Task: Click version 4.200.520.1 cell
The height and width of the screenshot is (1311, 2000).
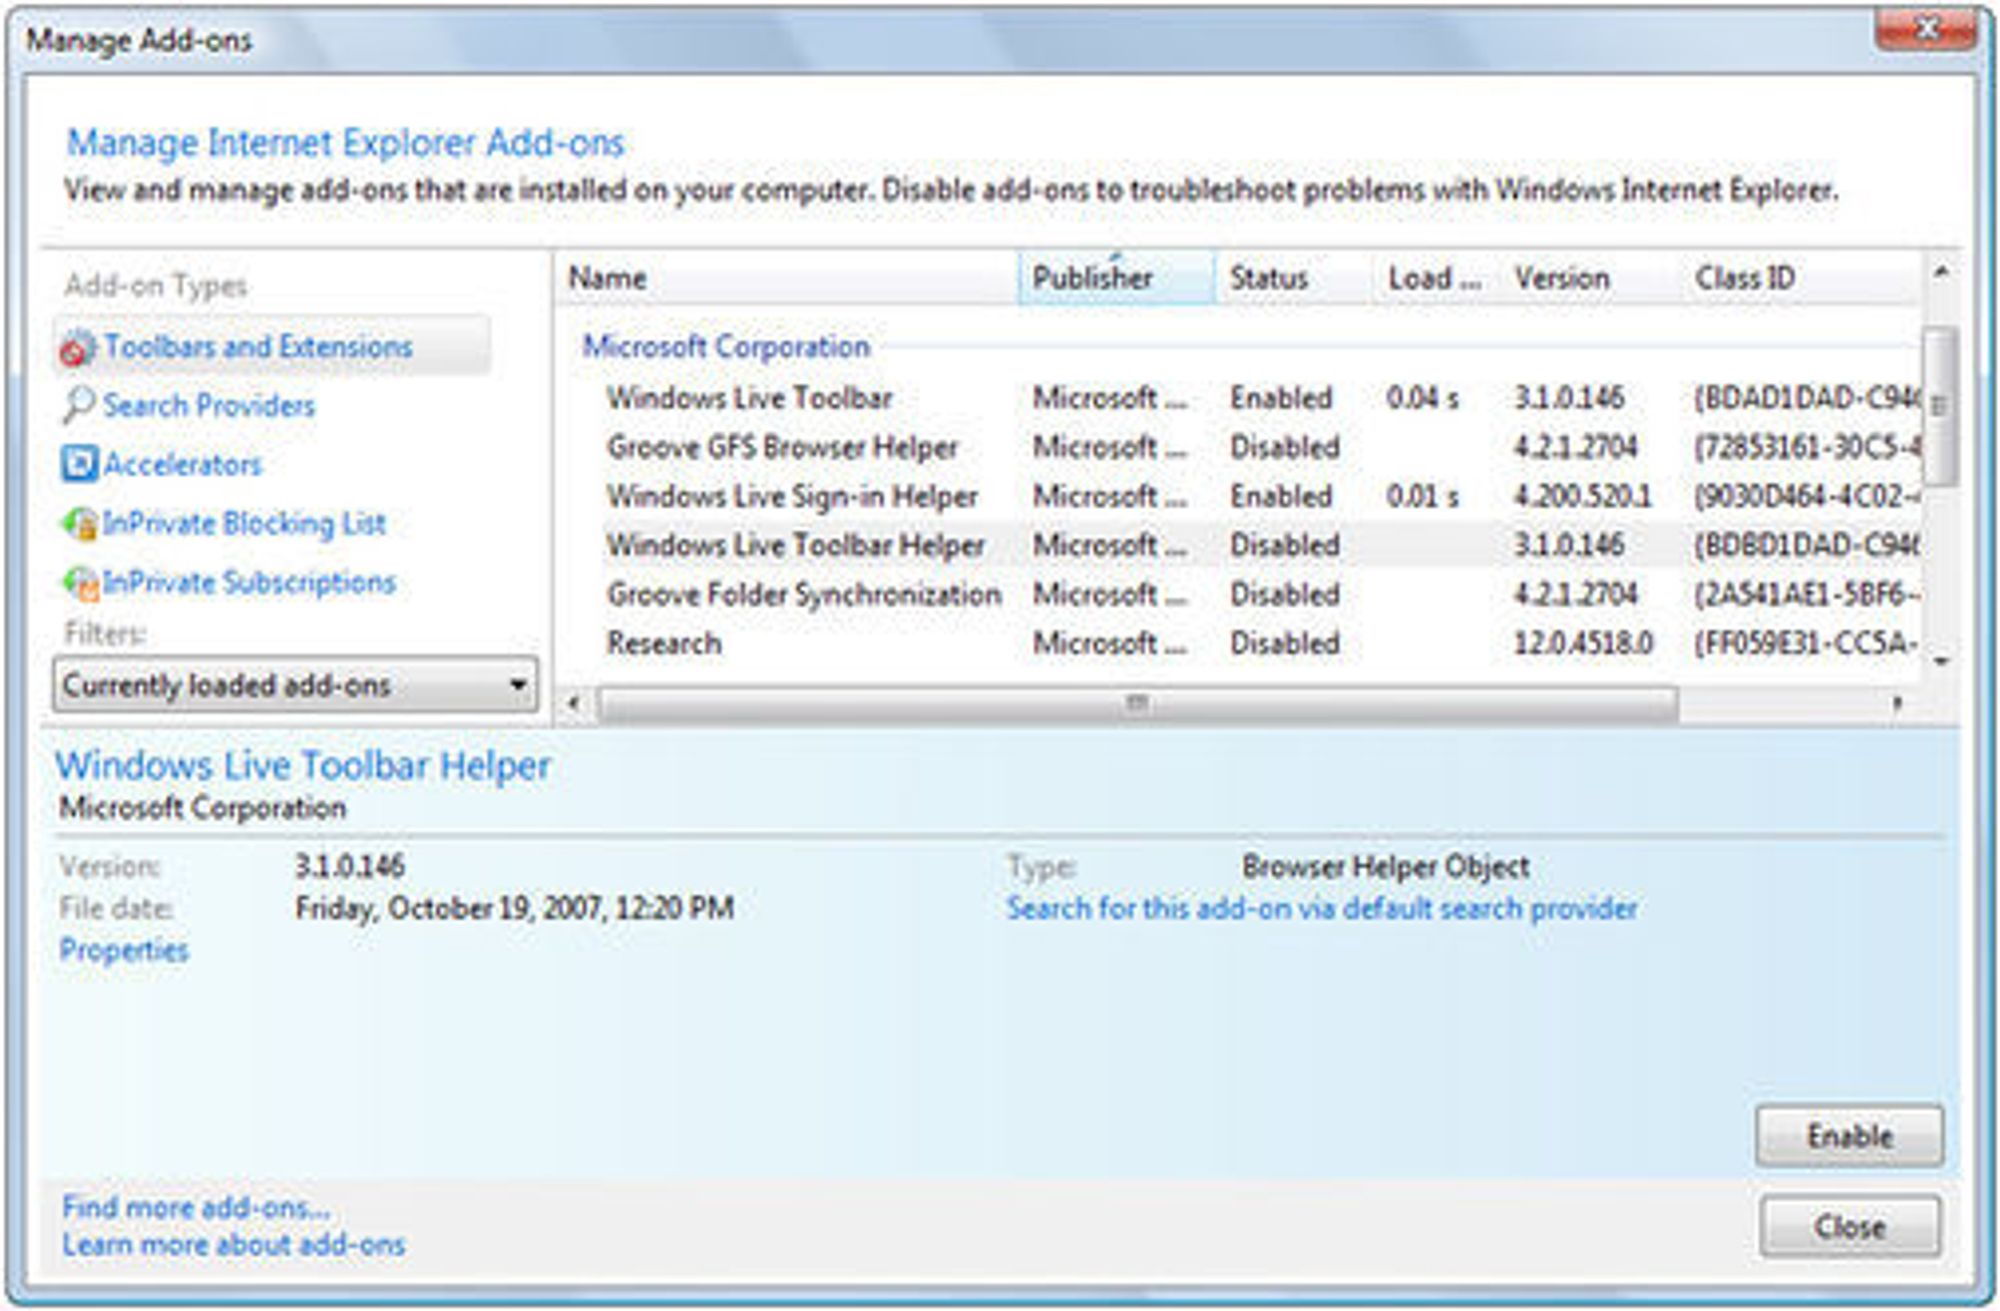Action: click(x=1583, y=496)
